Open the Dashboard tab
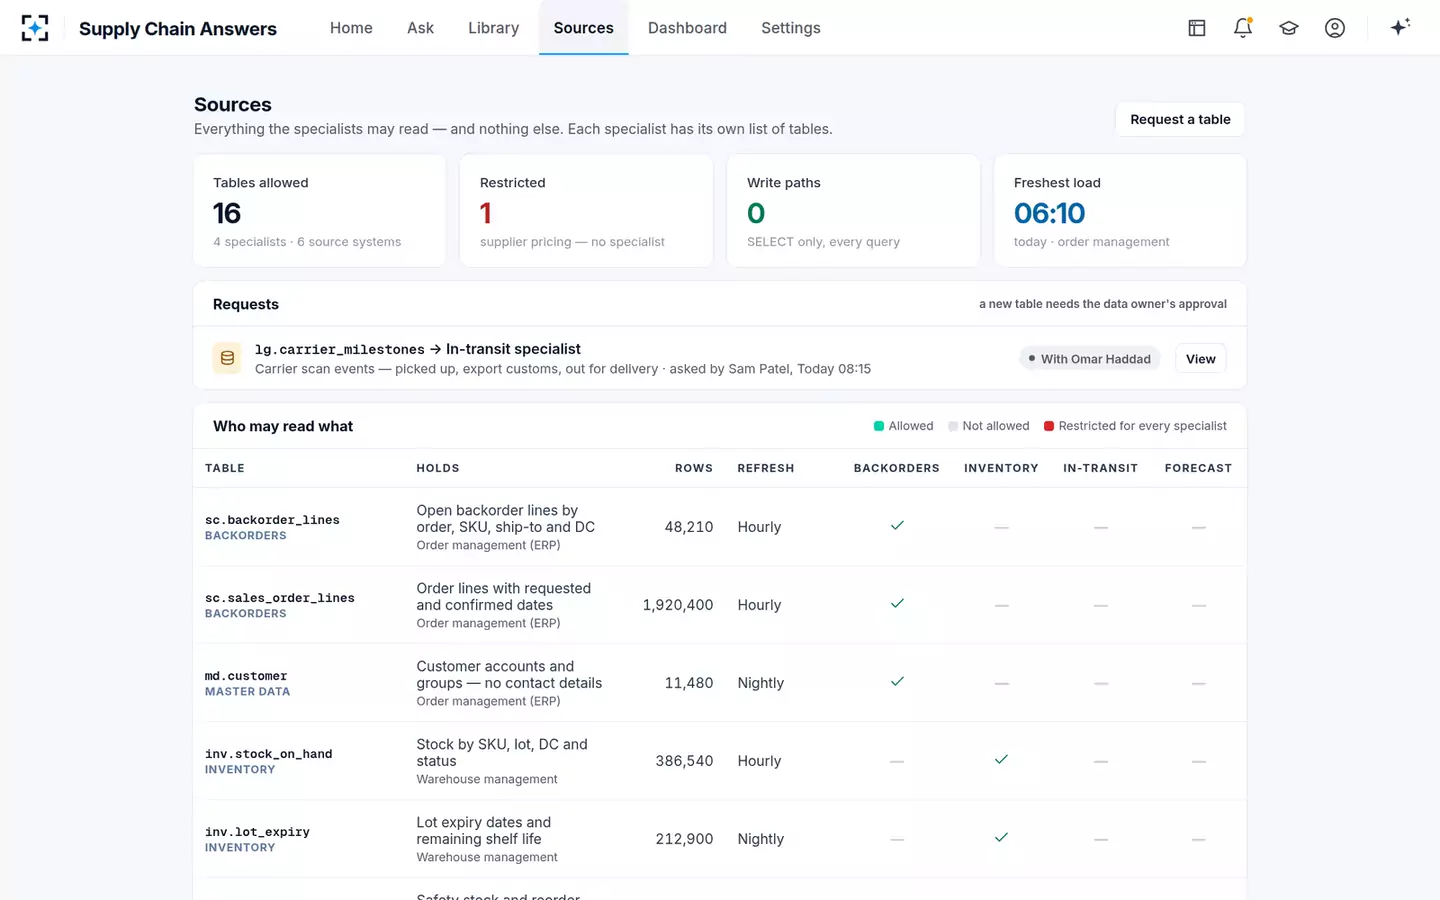 pos(687,28)
